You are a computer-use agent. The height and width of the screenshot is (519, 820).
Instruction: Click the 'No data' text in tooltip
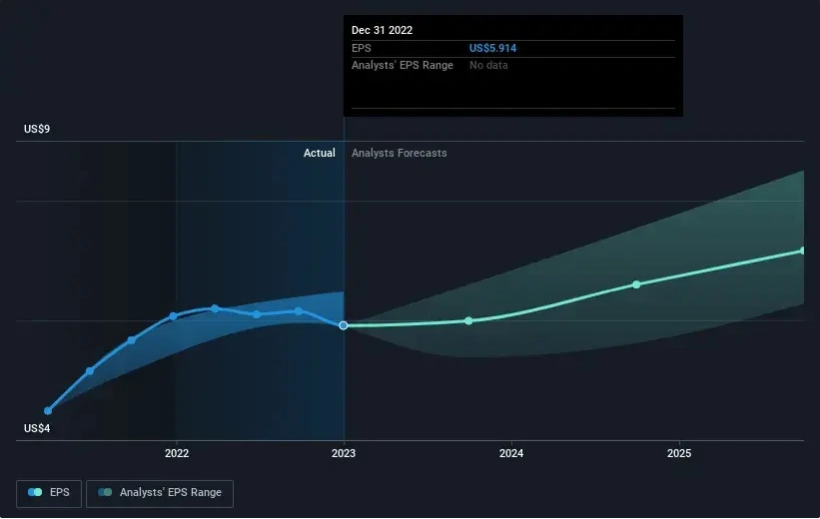click(489, 65)
